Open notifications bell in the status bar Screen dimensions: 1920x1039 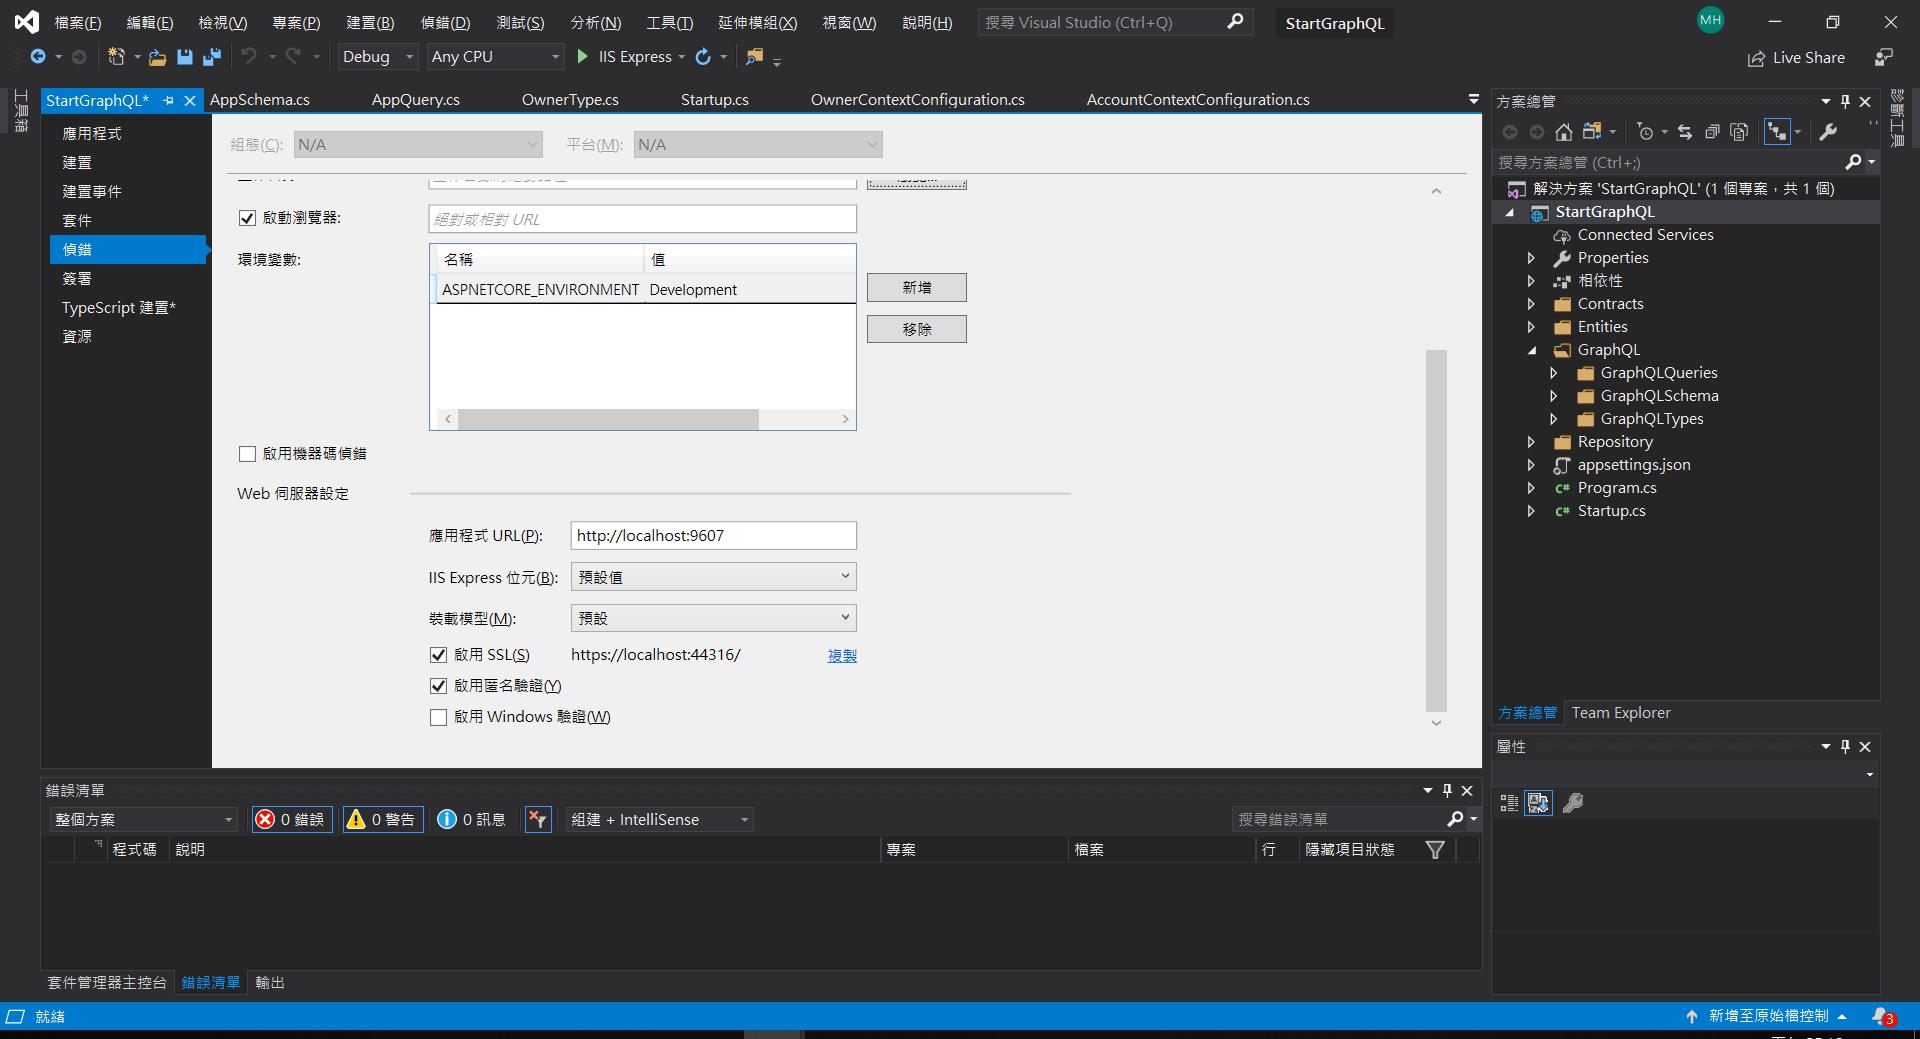[1883, 1017]
